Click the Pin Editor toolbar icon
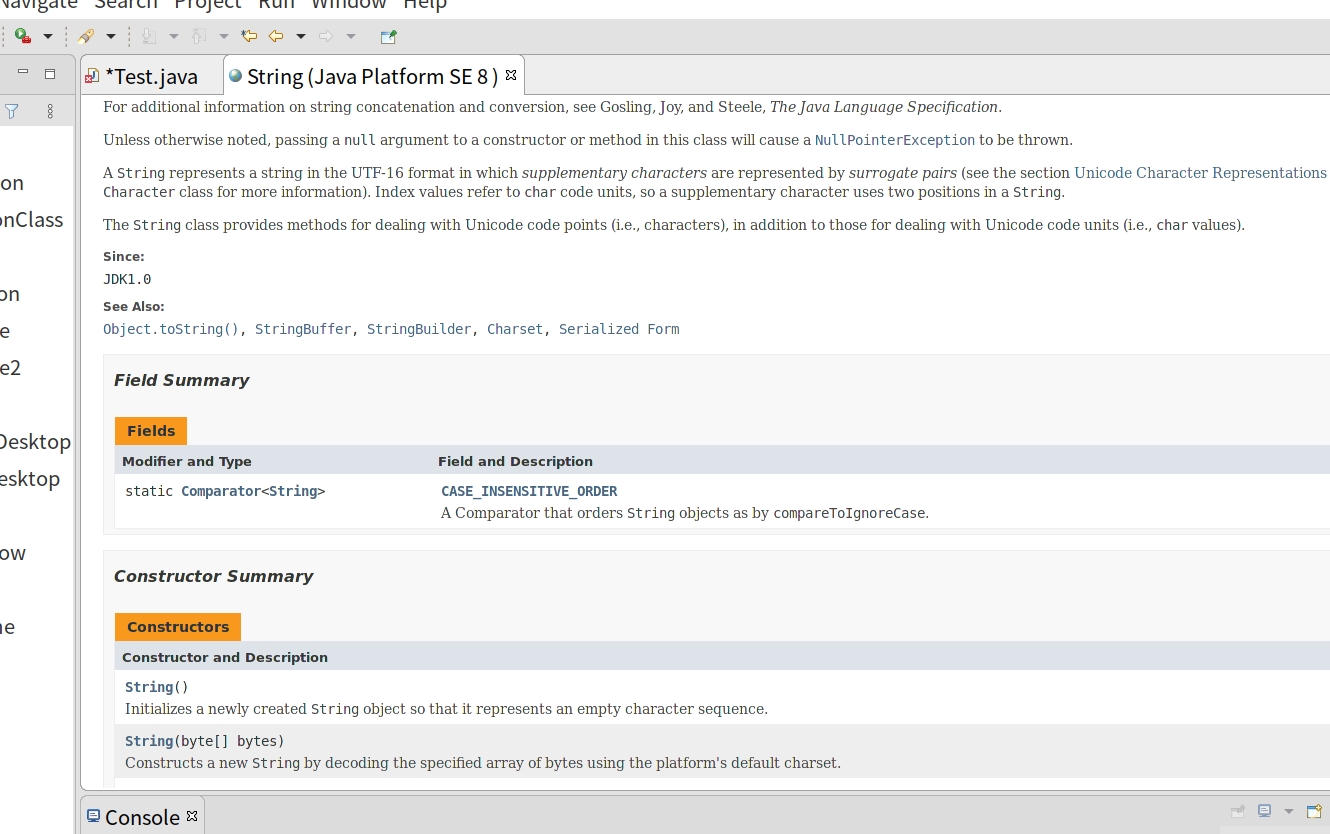The image size is (1330, 834). [389, 37]
